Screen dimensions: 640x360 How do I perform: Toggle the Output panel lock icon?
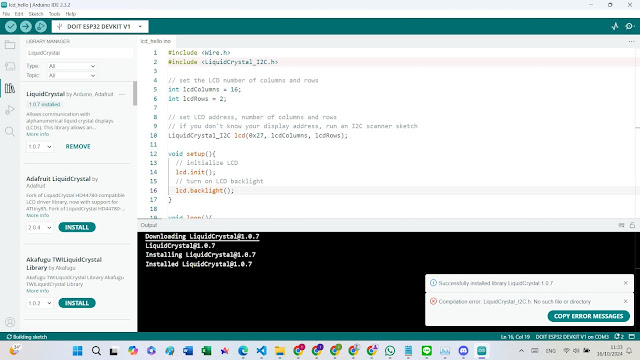[x=632, y=225]
